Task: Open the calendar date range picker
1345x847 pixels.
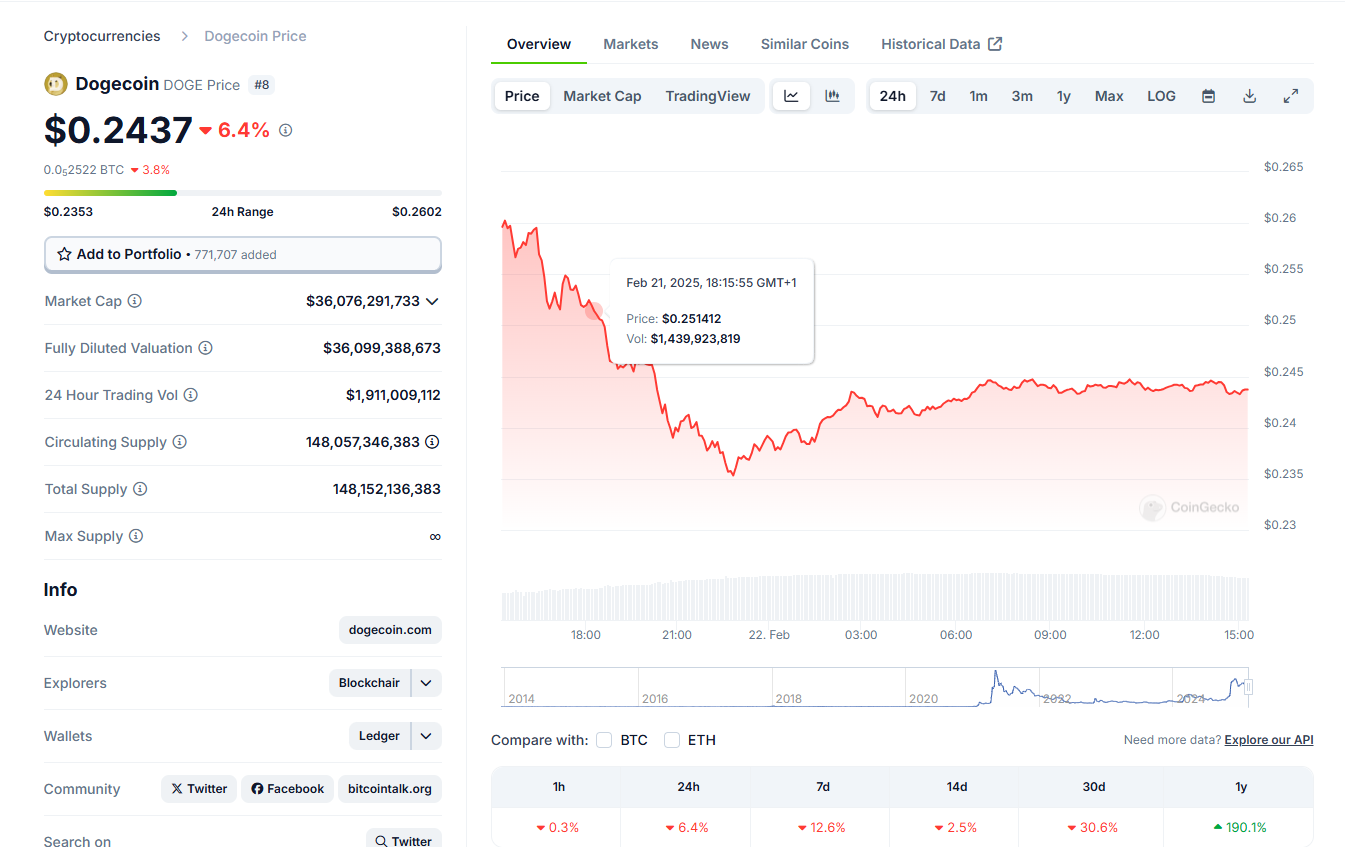Action: pyautogui.click(x=1208, y=96)
